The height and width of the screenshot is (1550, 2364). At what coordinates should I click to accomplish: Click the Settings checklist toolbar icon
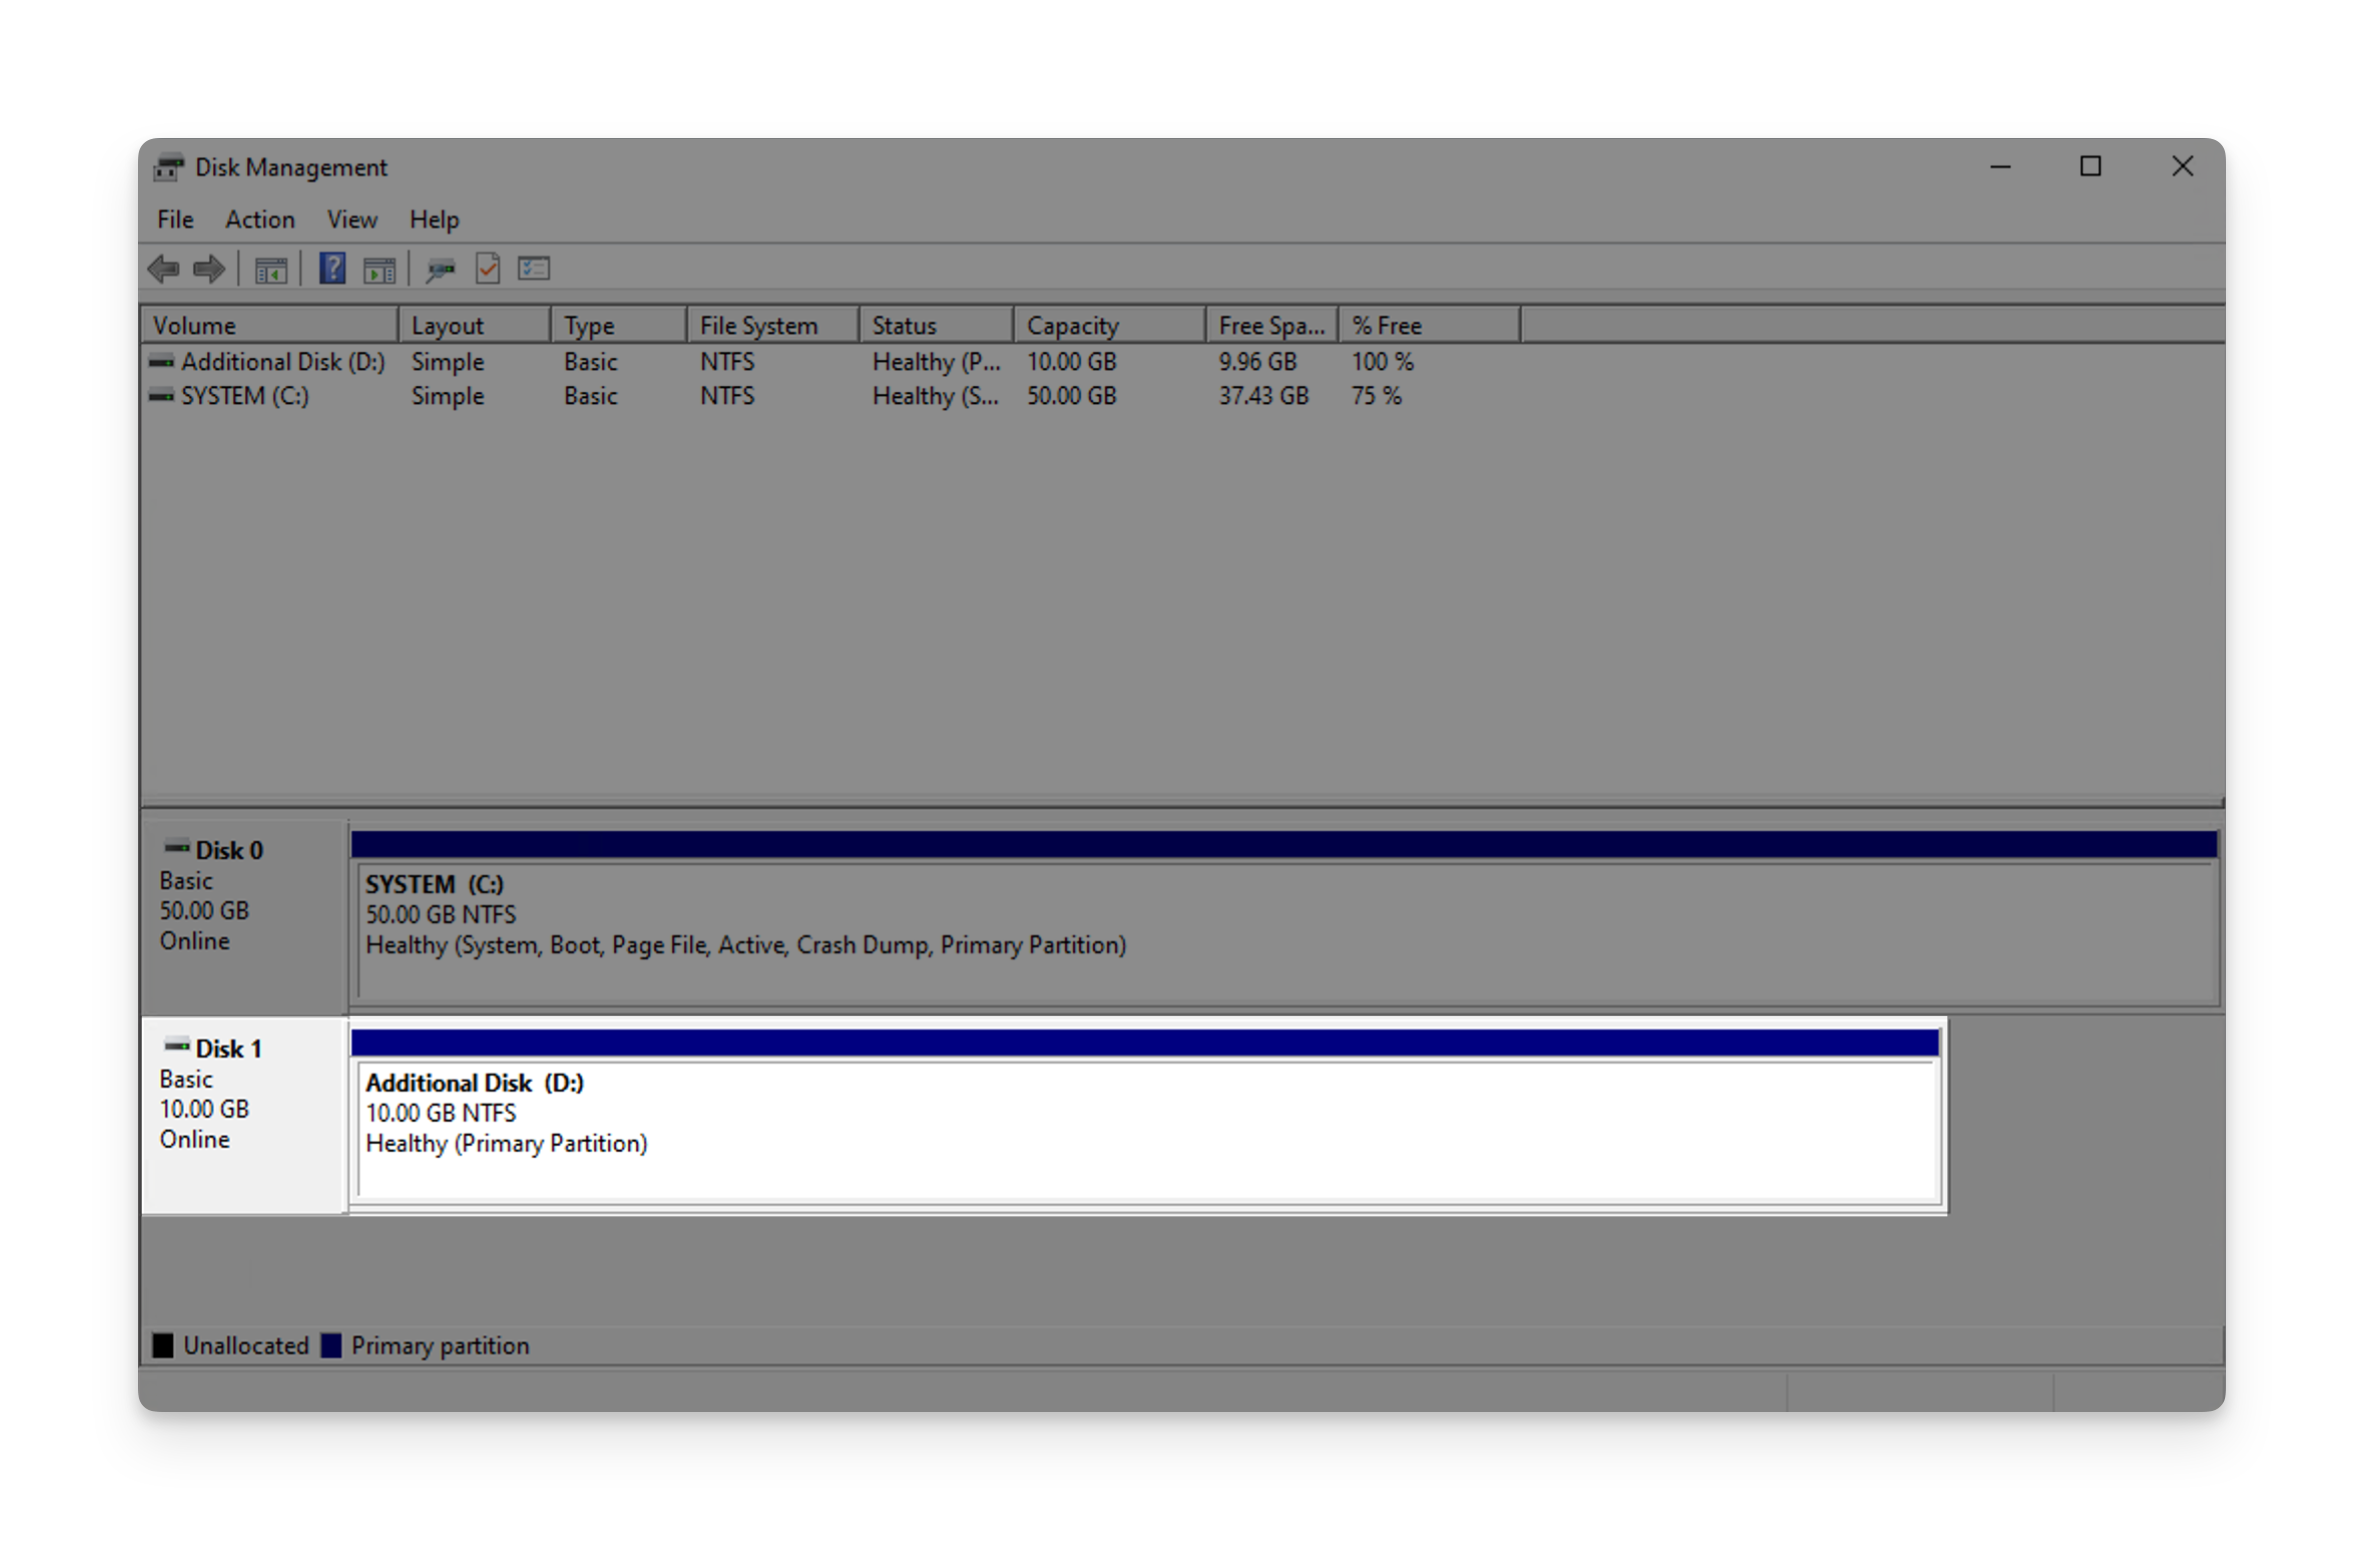pyautogui.click(x=534, y=268)
